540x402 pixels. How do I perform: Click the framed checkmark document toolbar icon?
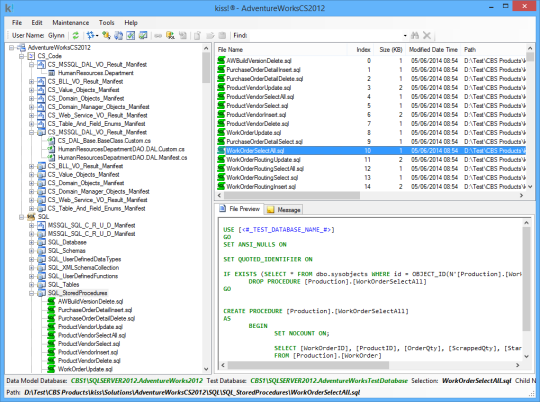tap(131, 35)
